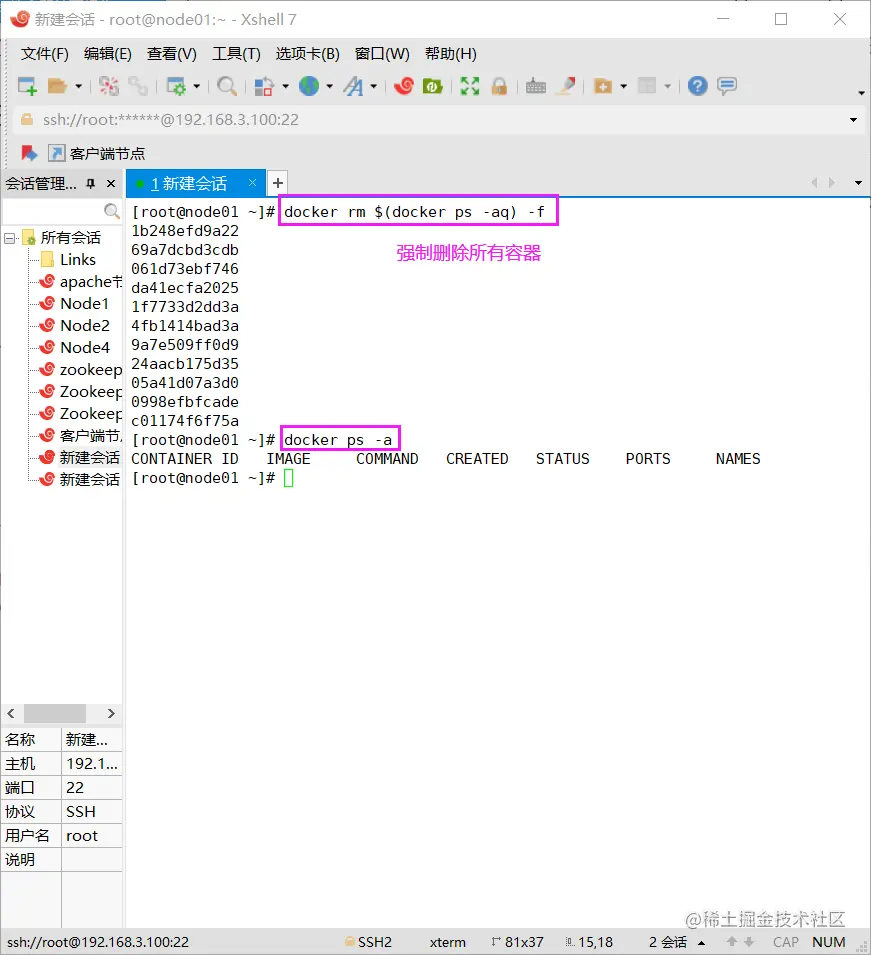Expand the folder-plus dropdown arrow

(x=623, y=86)
